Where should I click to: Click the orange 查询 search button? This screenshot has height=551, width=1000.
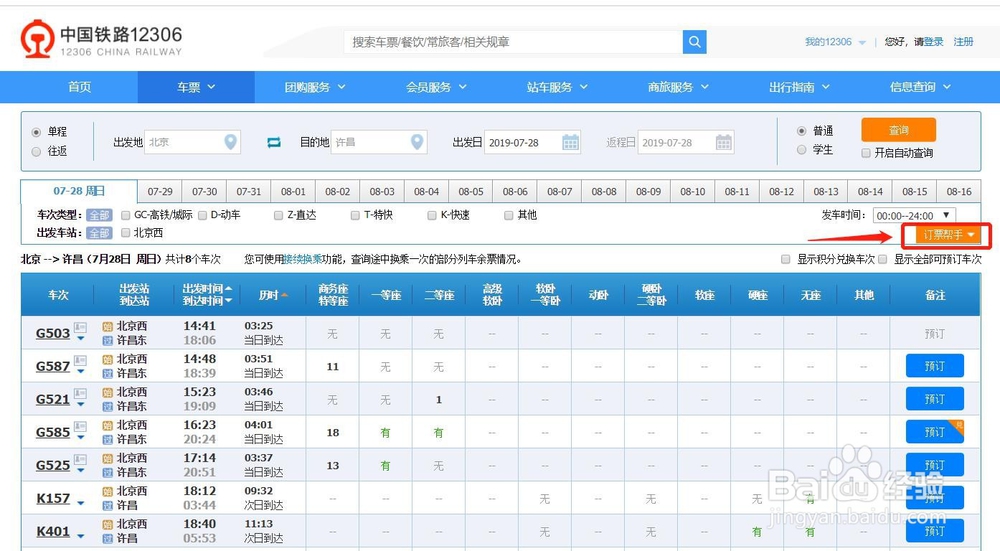coord(899,130)
